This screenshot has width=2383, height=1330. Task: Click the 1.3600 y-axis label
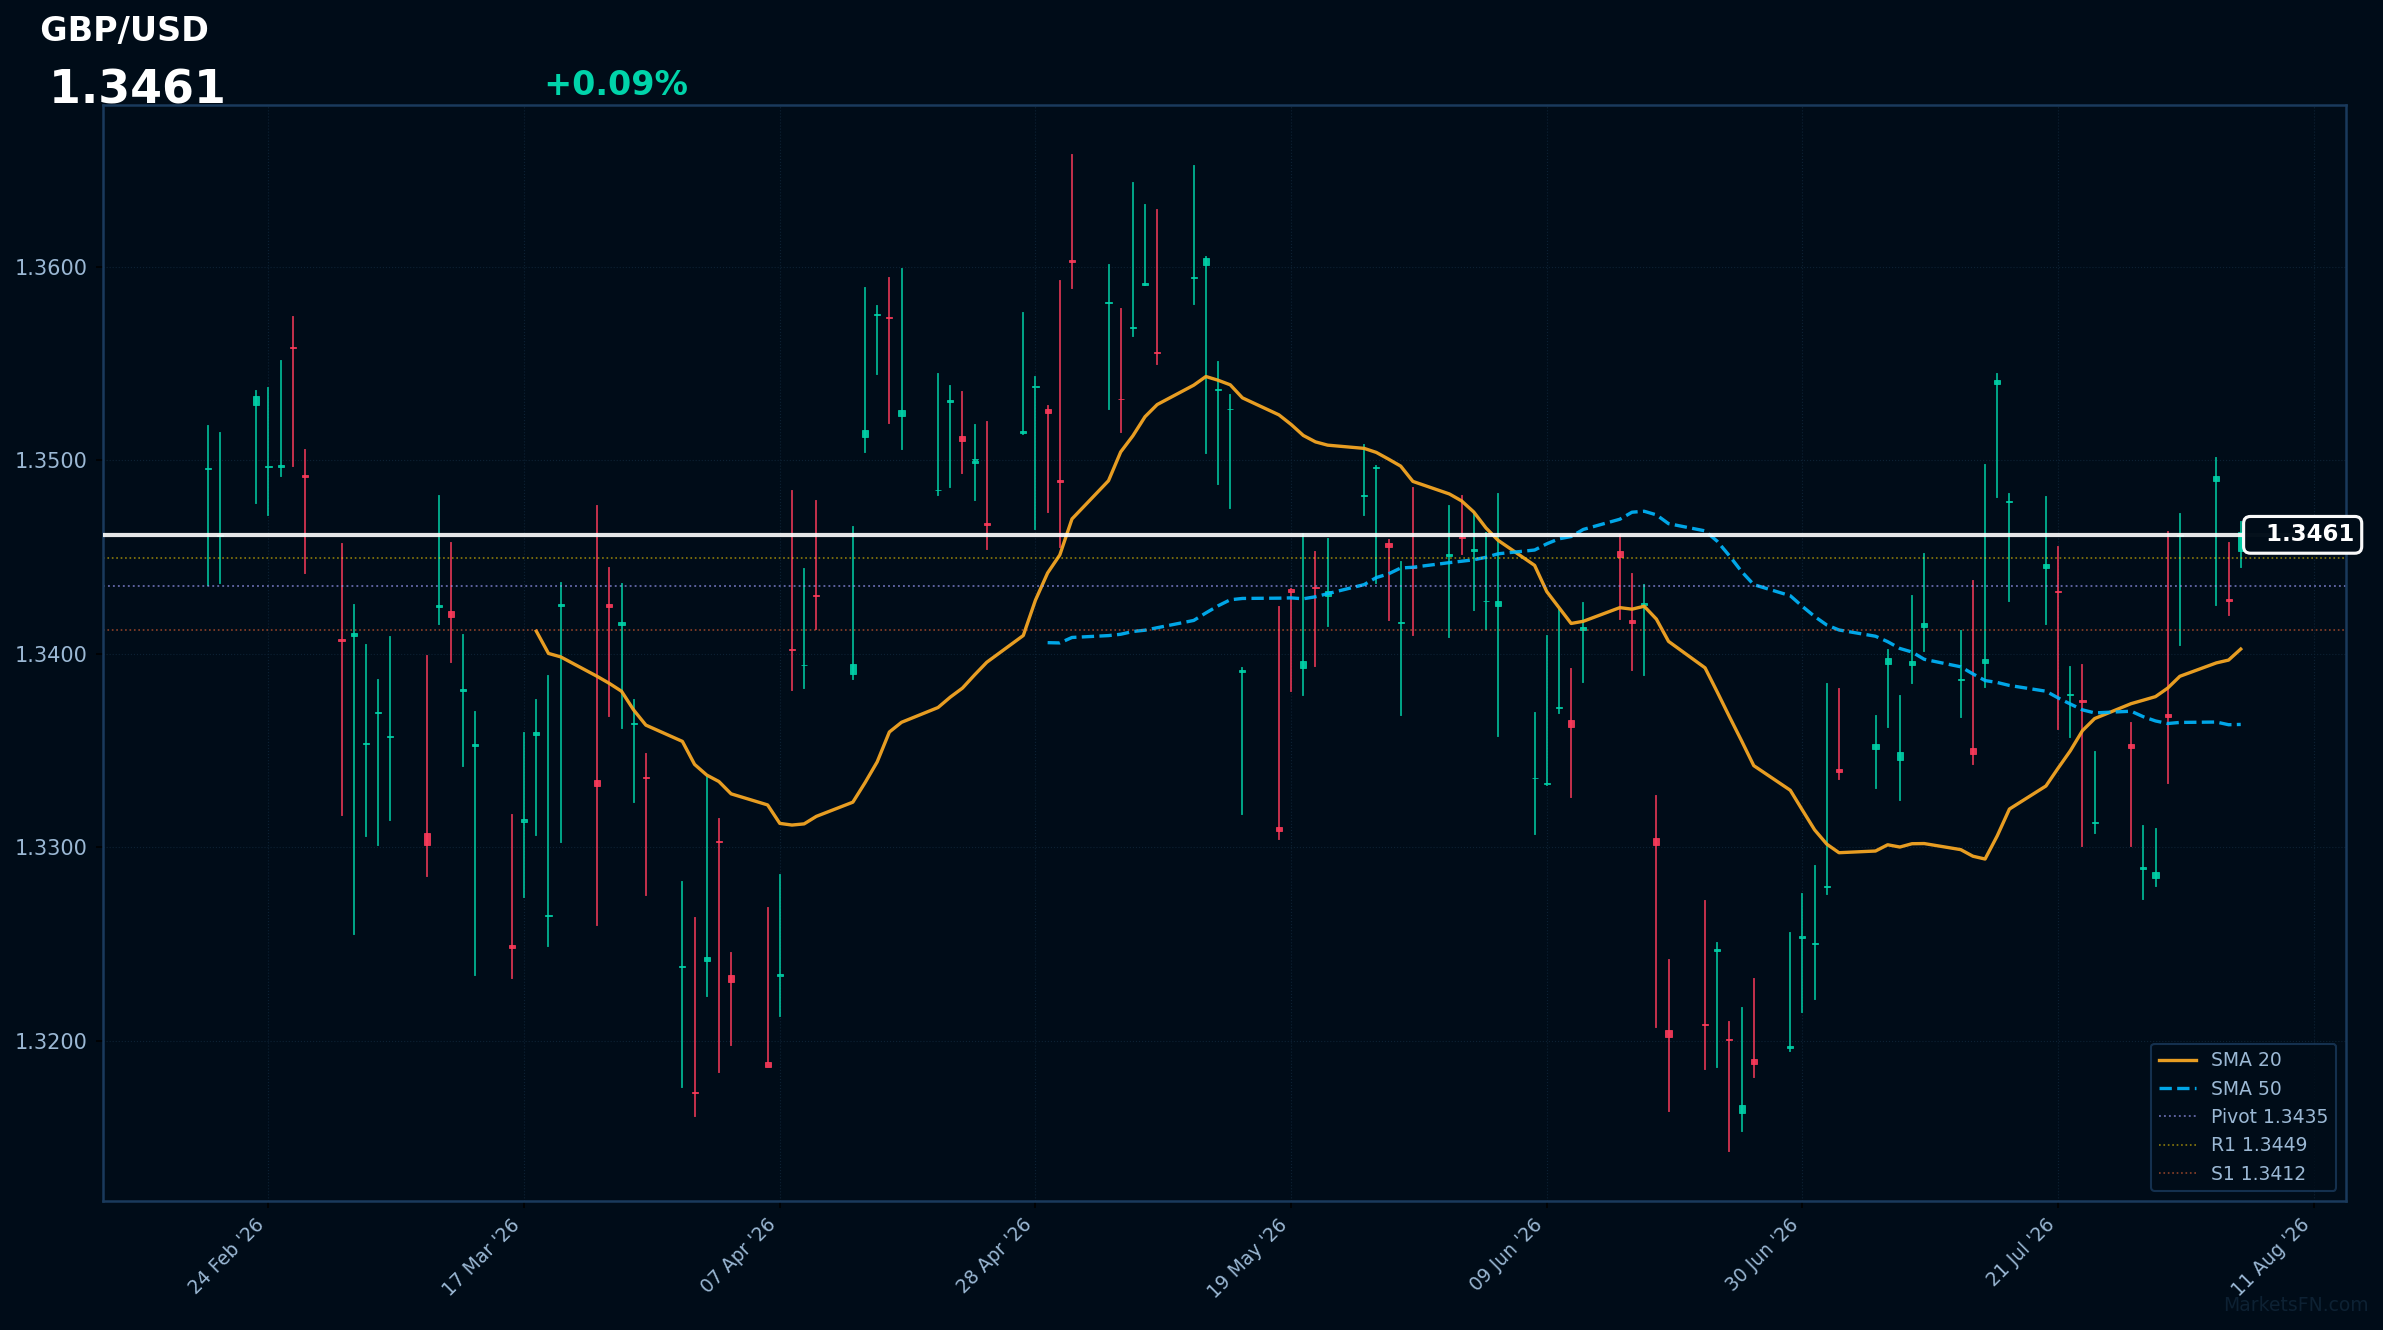(x=51, y=268)
